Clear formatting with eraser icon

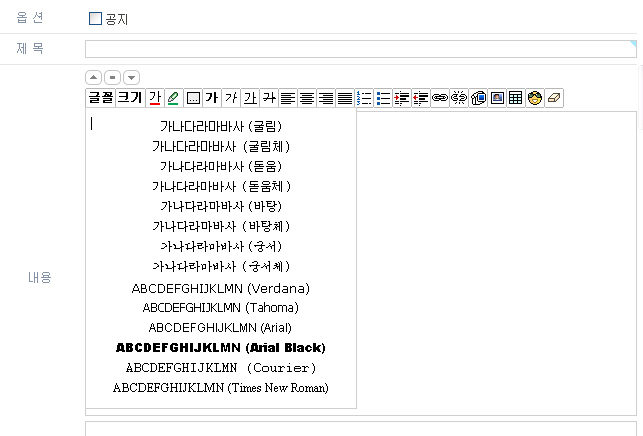click(x=554, y=98)
